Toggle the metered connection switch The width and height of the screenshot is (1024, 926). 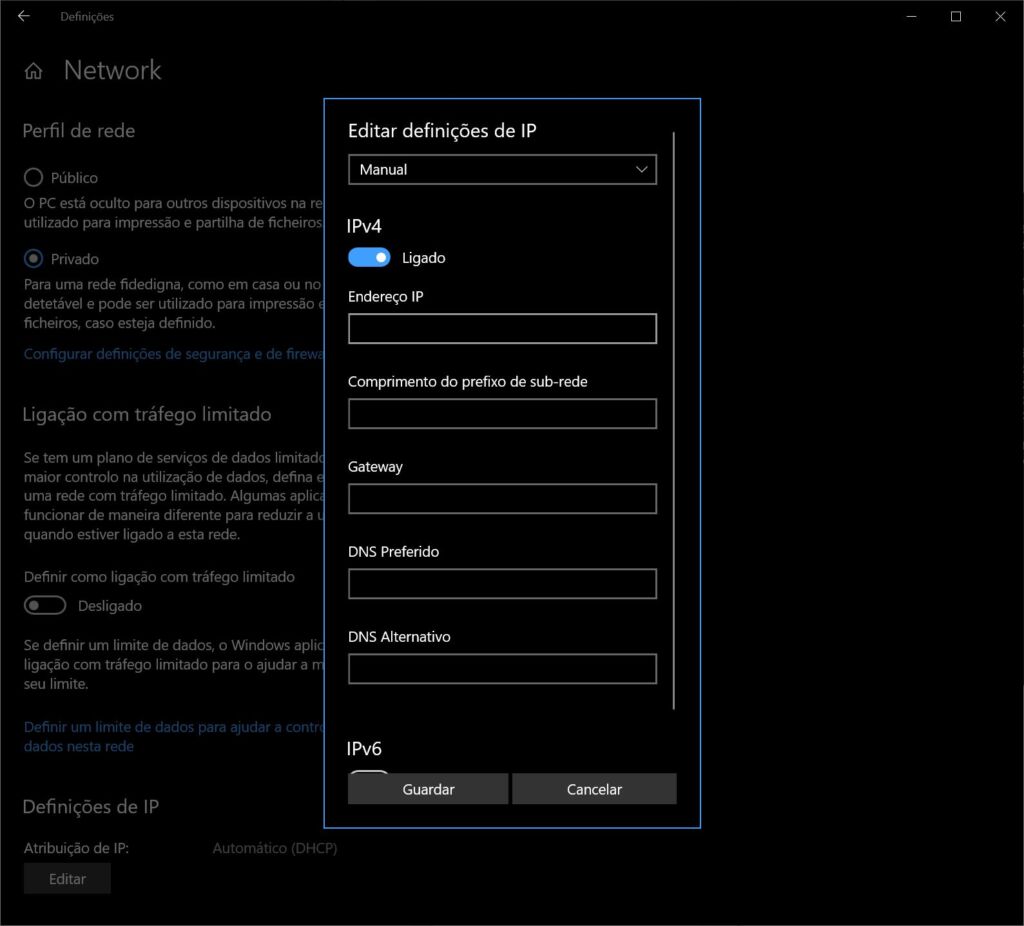pyautogui.click(x=45, y=606)
